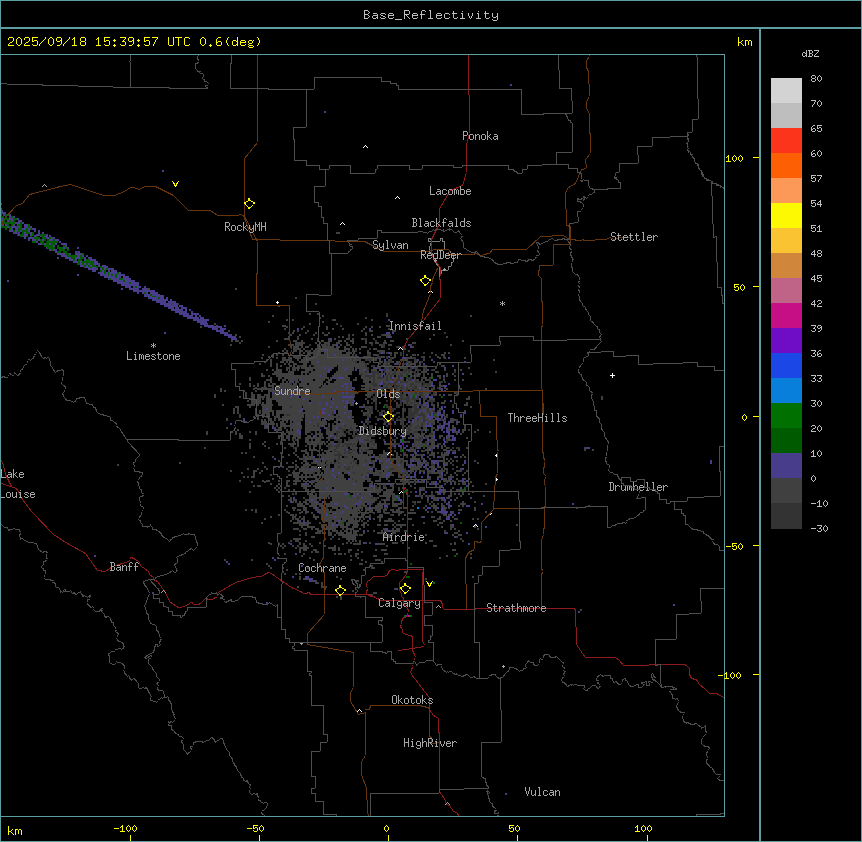Choose the light blue legend swatch
This screenshot has width=862, height=842.
click(786, 390)
